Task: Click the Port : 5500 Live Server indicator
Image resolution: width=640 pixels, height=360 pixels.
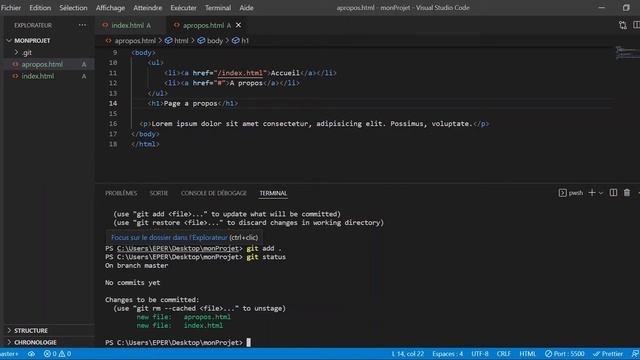Action: [x=564, y=354]
